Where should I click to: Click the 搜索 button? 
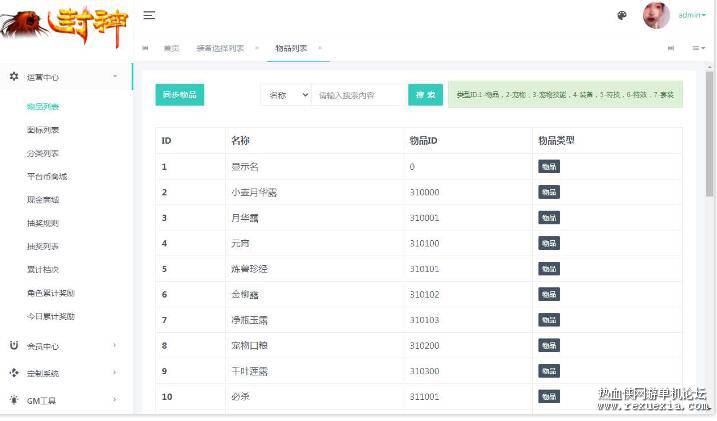coord(425,95)
